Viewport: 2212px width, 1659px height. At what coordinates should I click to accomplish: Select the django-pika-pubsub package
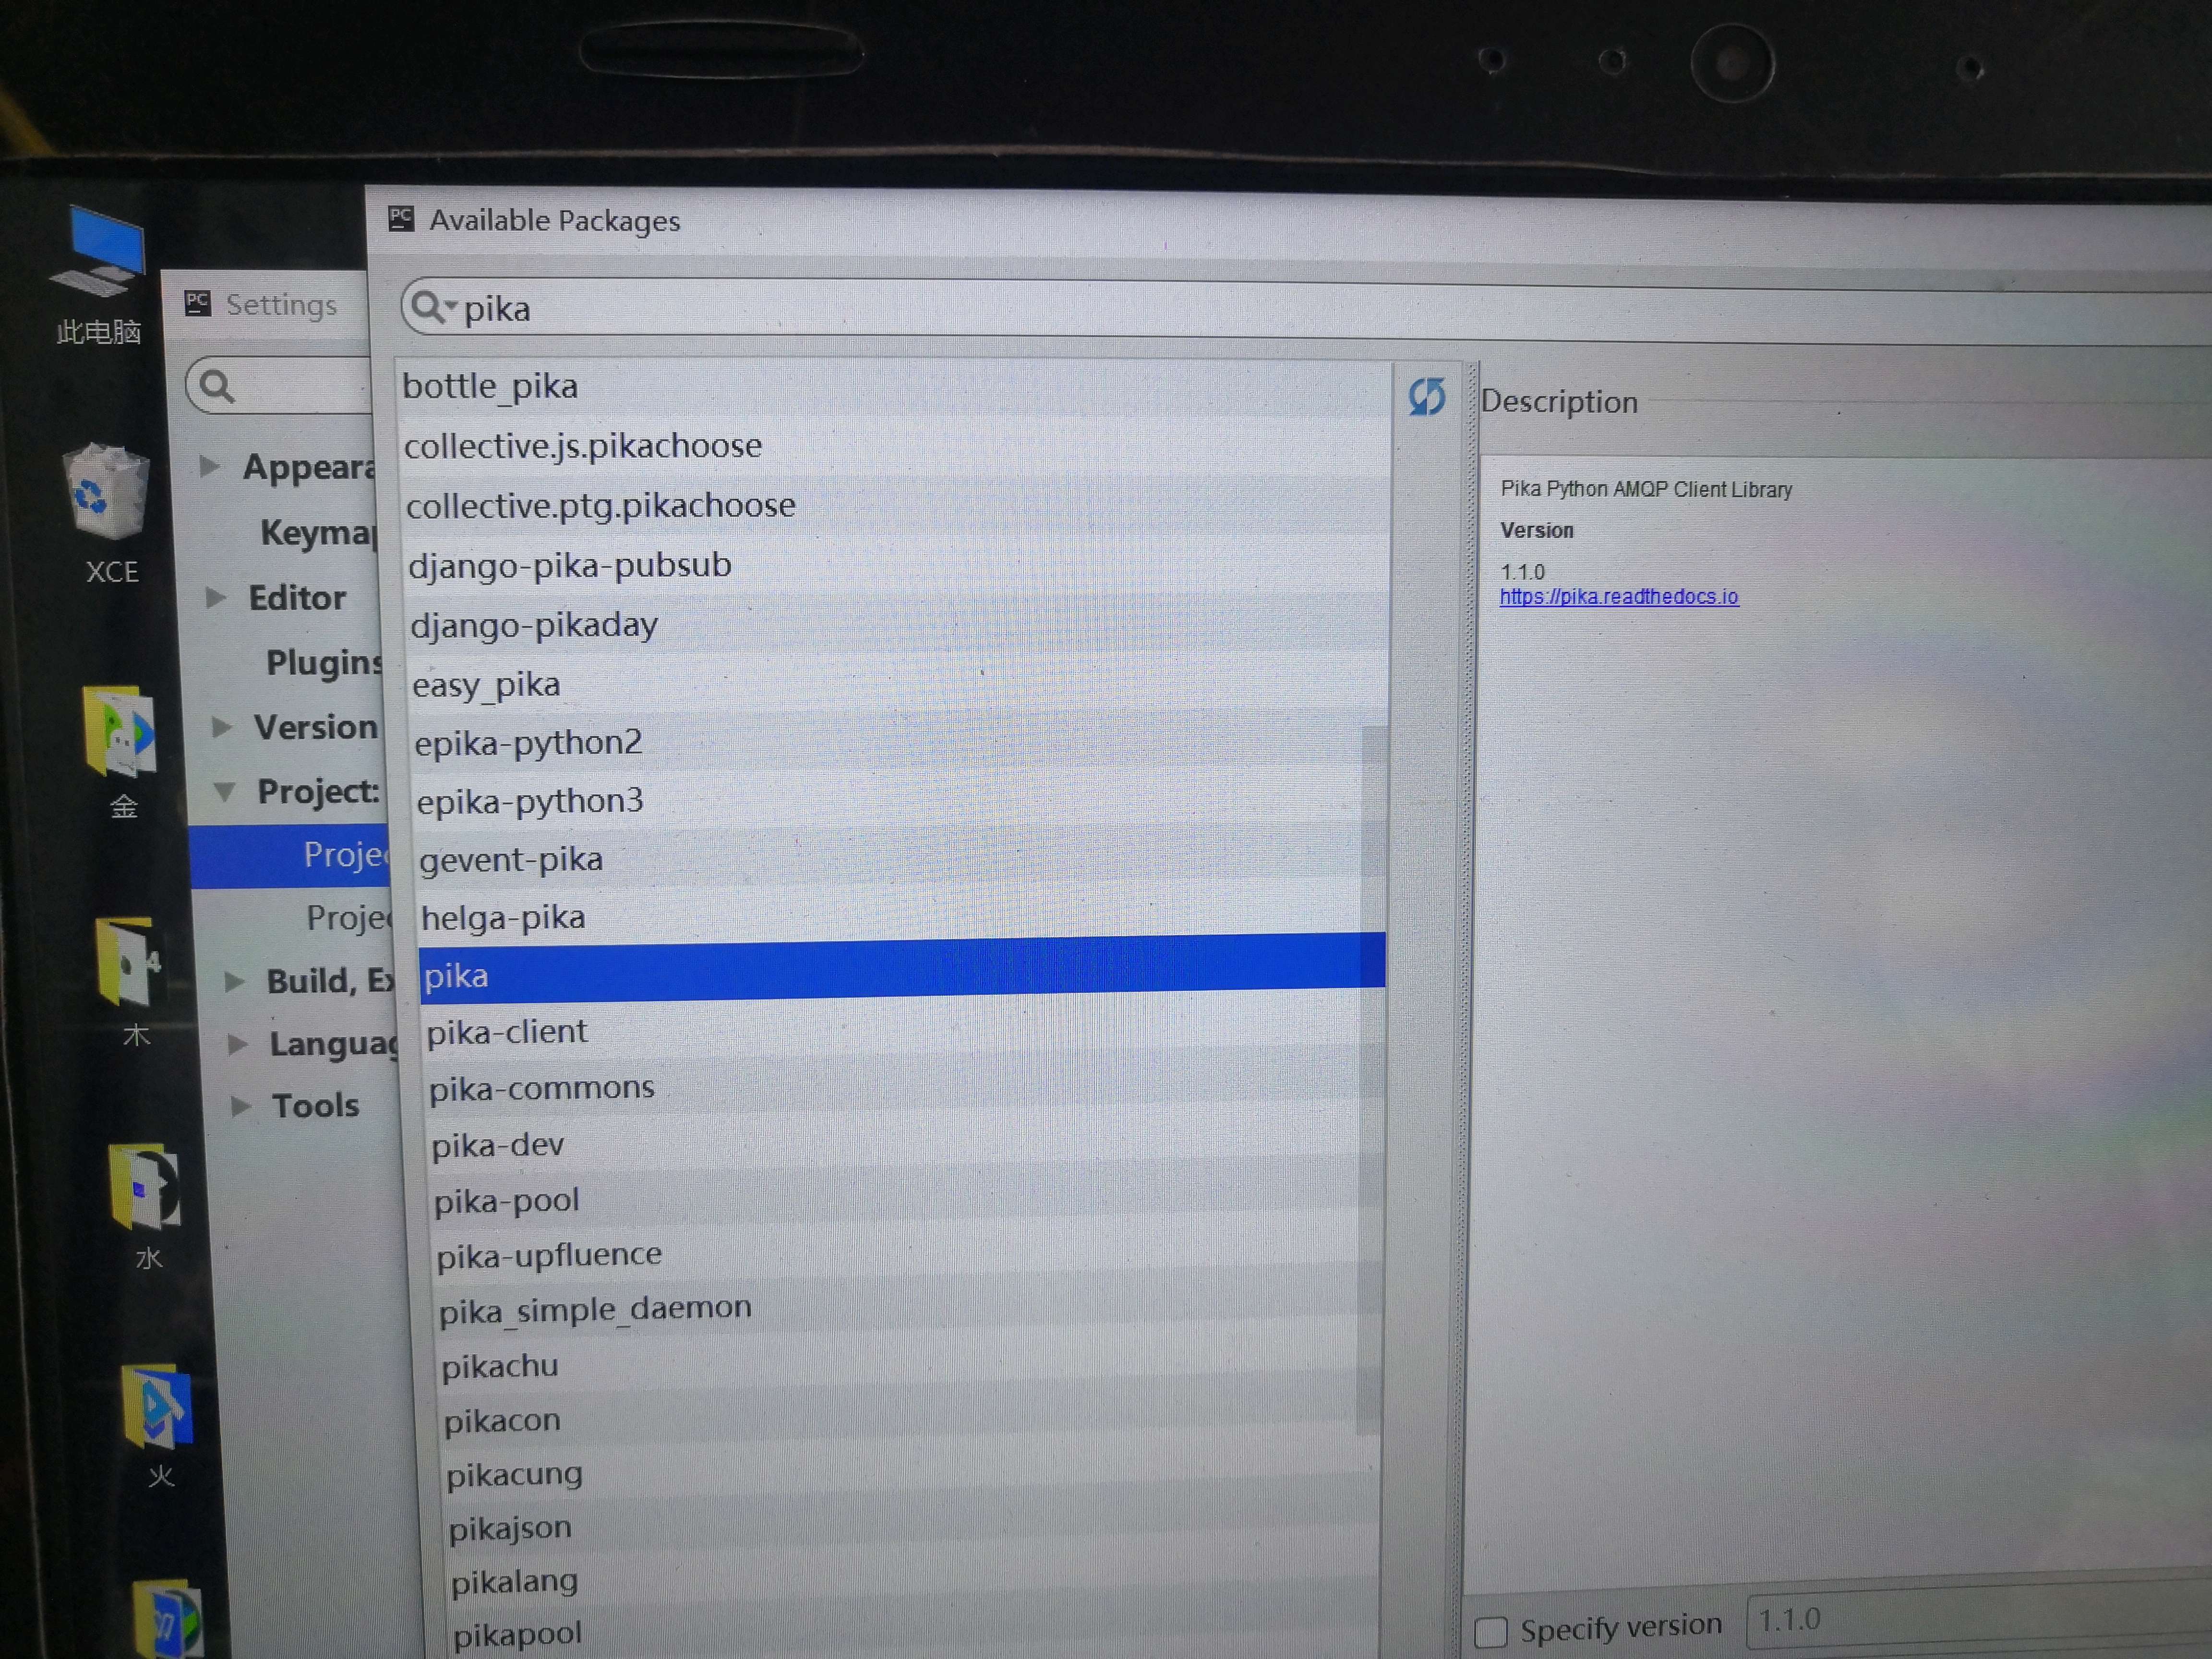[x=898, y=565]
